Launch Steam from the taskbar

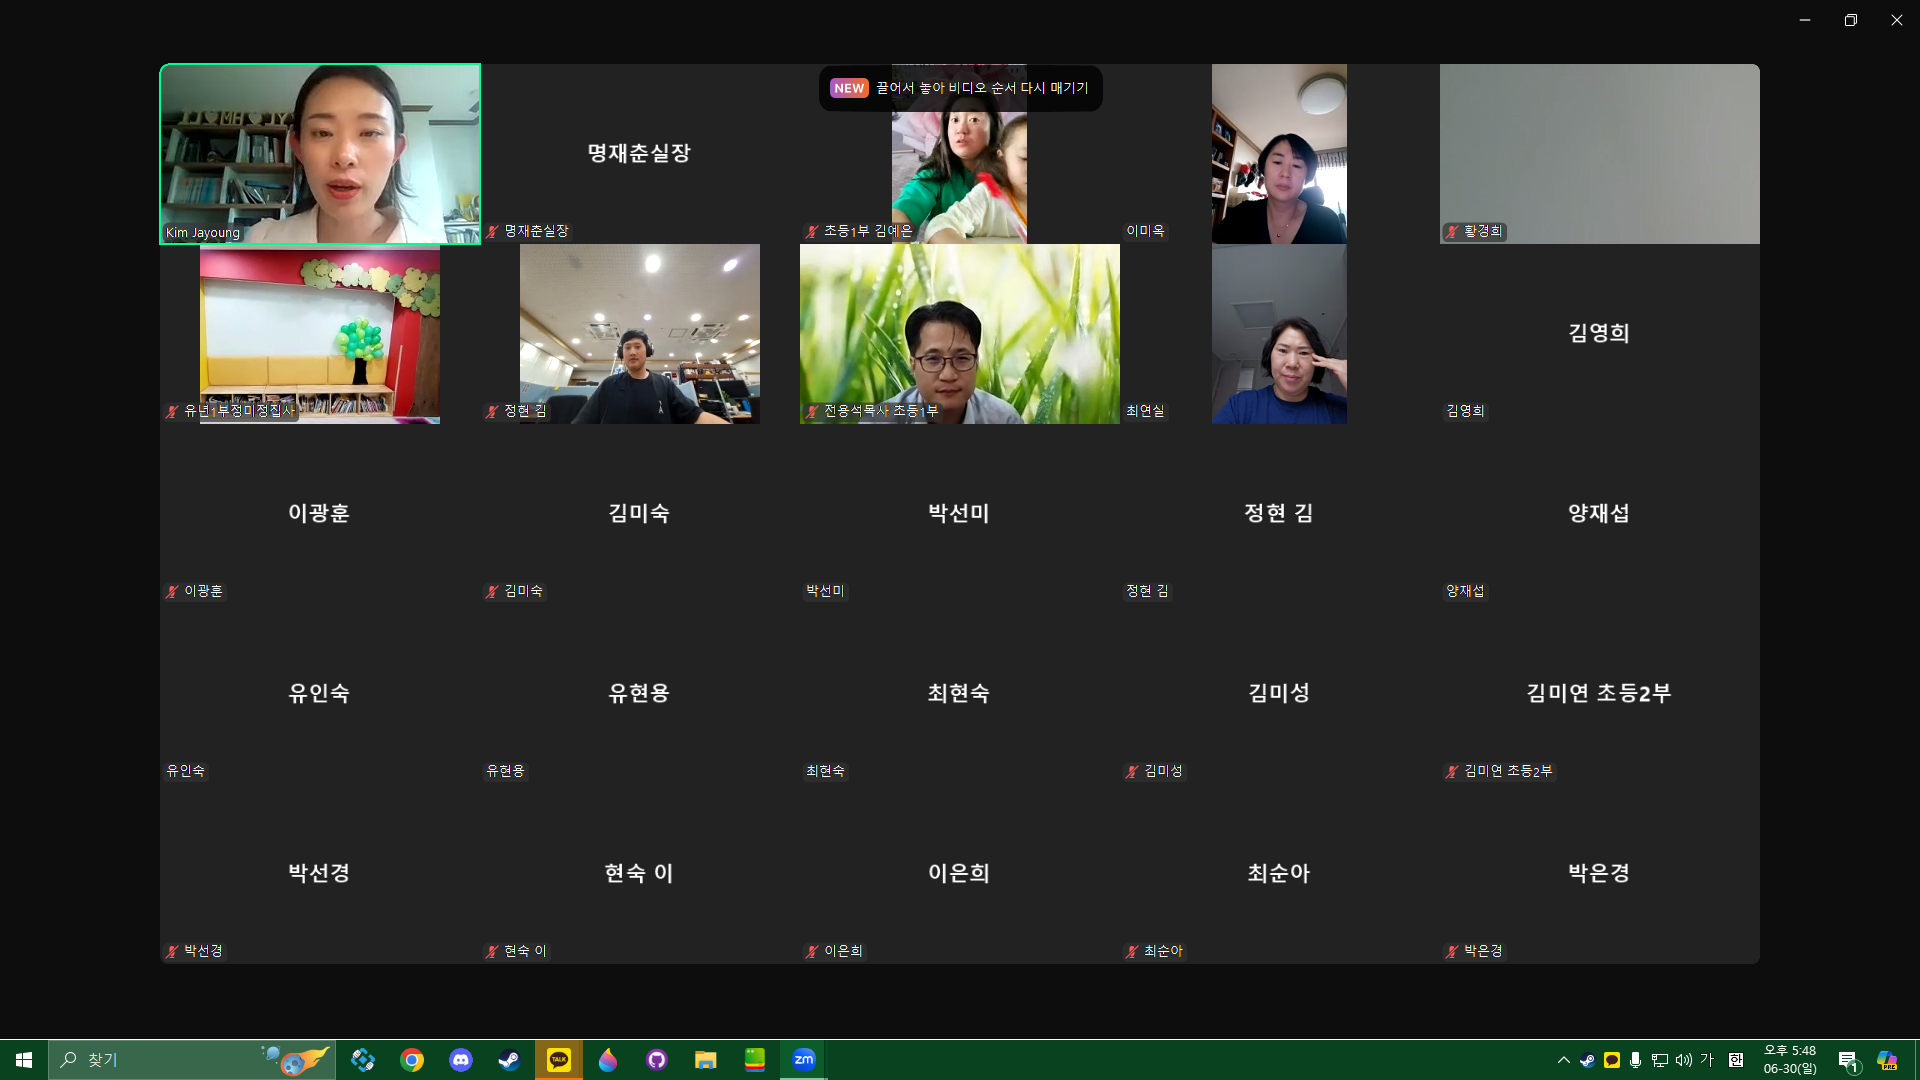(x=509, y=1060)
